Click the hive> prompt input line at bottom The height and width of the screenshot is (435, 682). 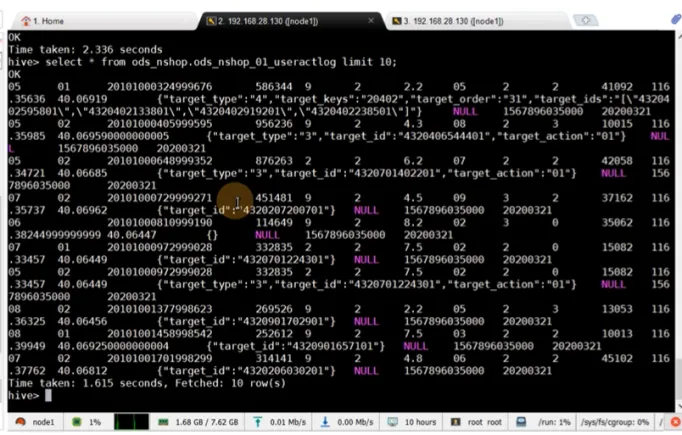tap(30, 395)
